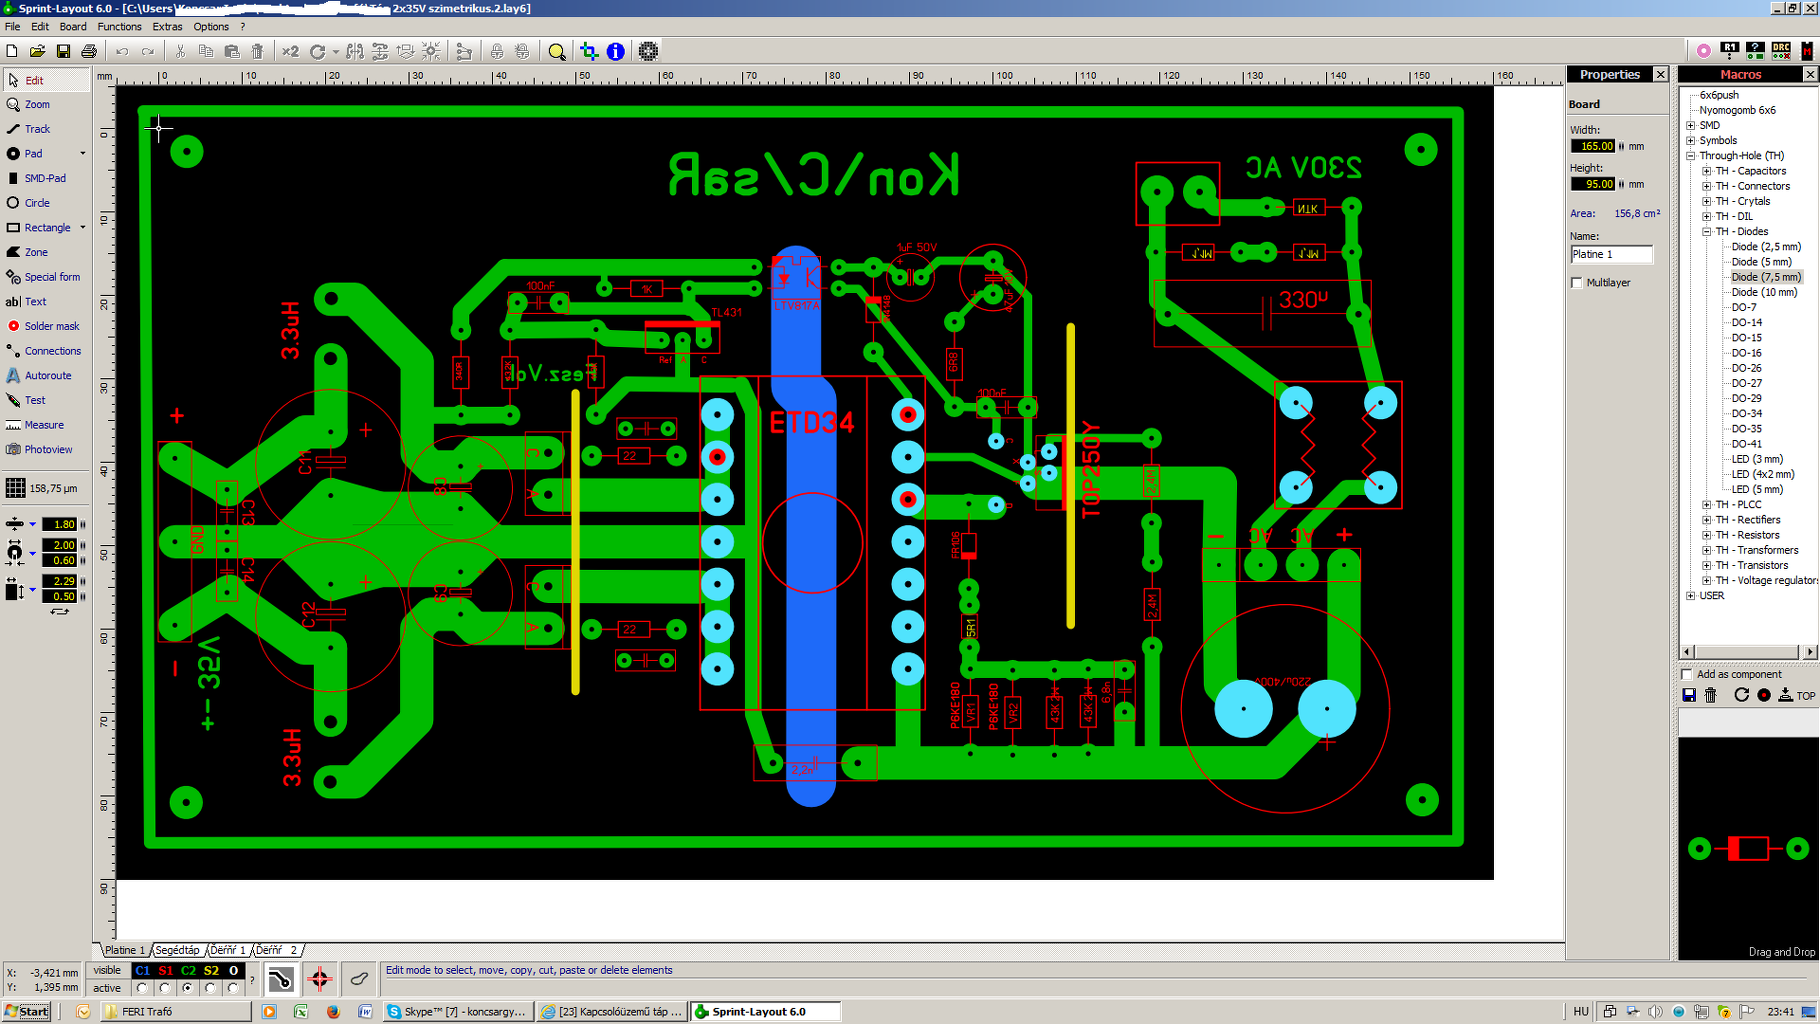Viewport: 1820px width, 1024px height.
Task: Expand TH - Connectors folder
Action: point(1707,186)
